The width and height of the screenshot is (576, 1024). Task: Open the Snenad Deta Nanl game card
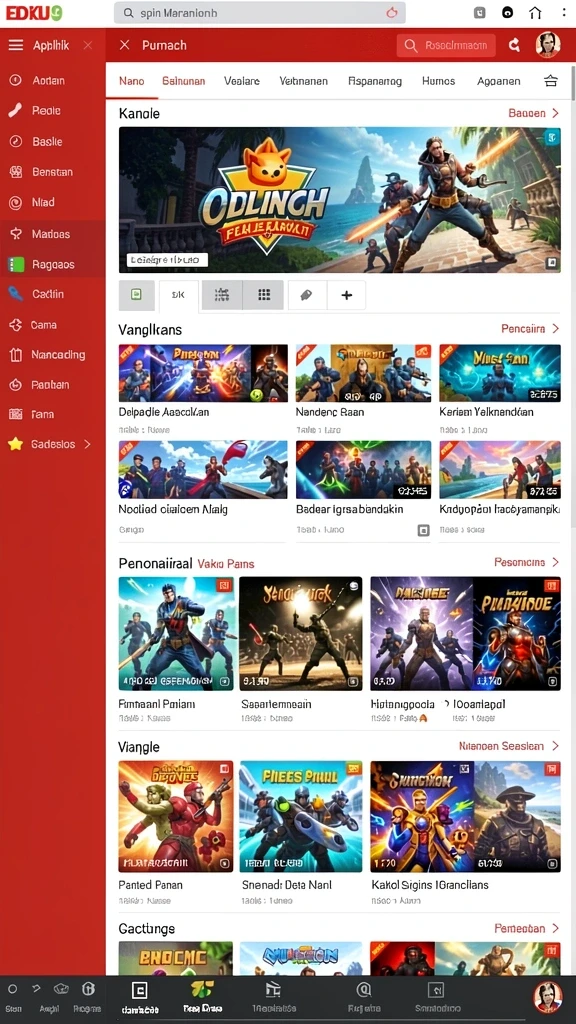(x=301, y=816)
